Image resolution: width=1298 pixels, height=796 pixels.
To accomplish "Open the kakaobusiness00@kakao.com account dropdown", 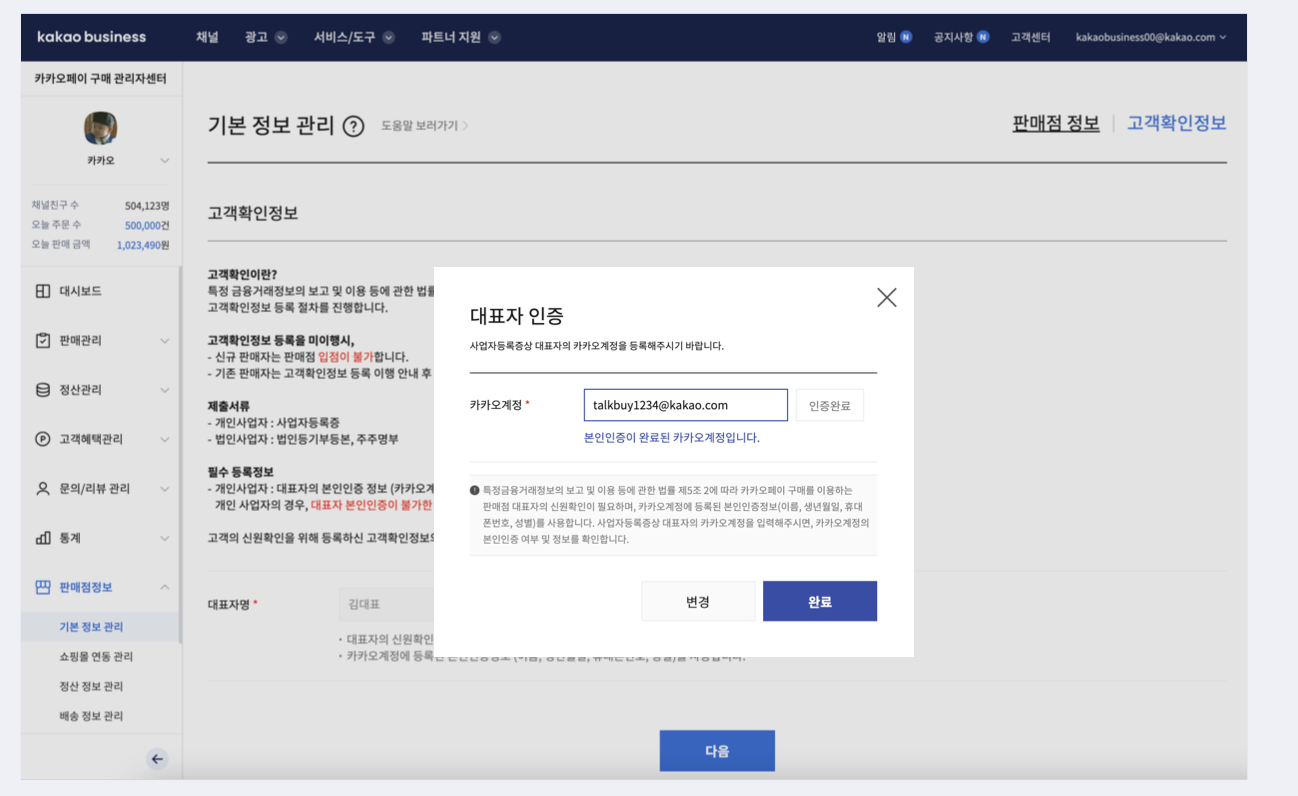I will (1151, 37).
